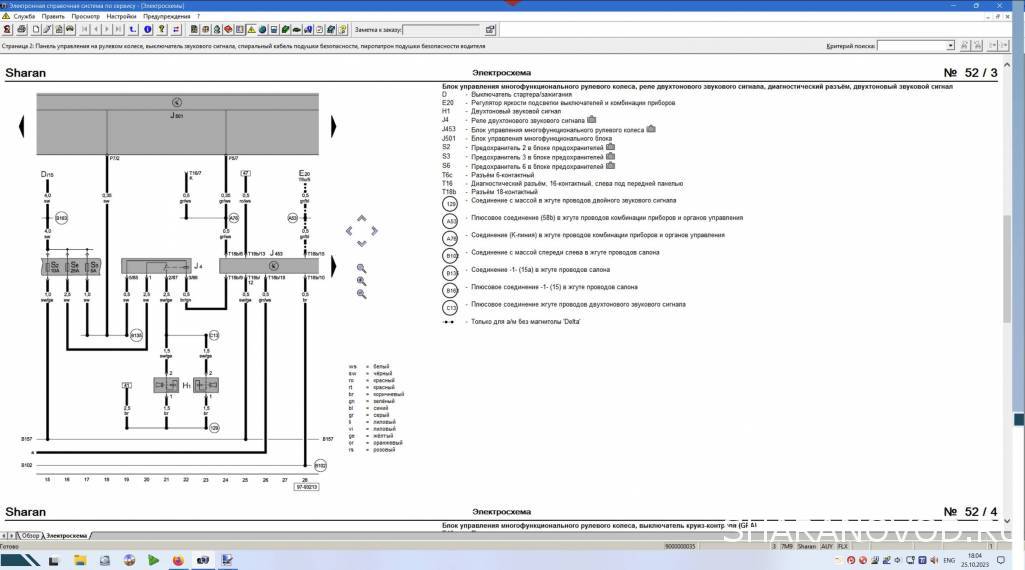Click the print icon in the toolbar

coord(20,30)
